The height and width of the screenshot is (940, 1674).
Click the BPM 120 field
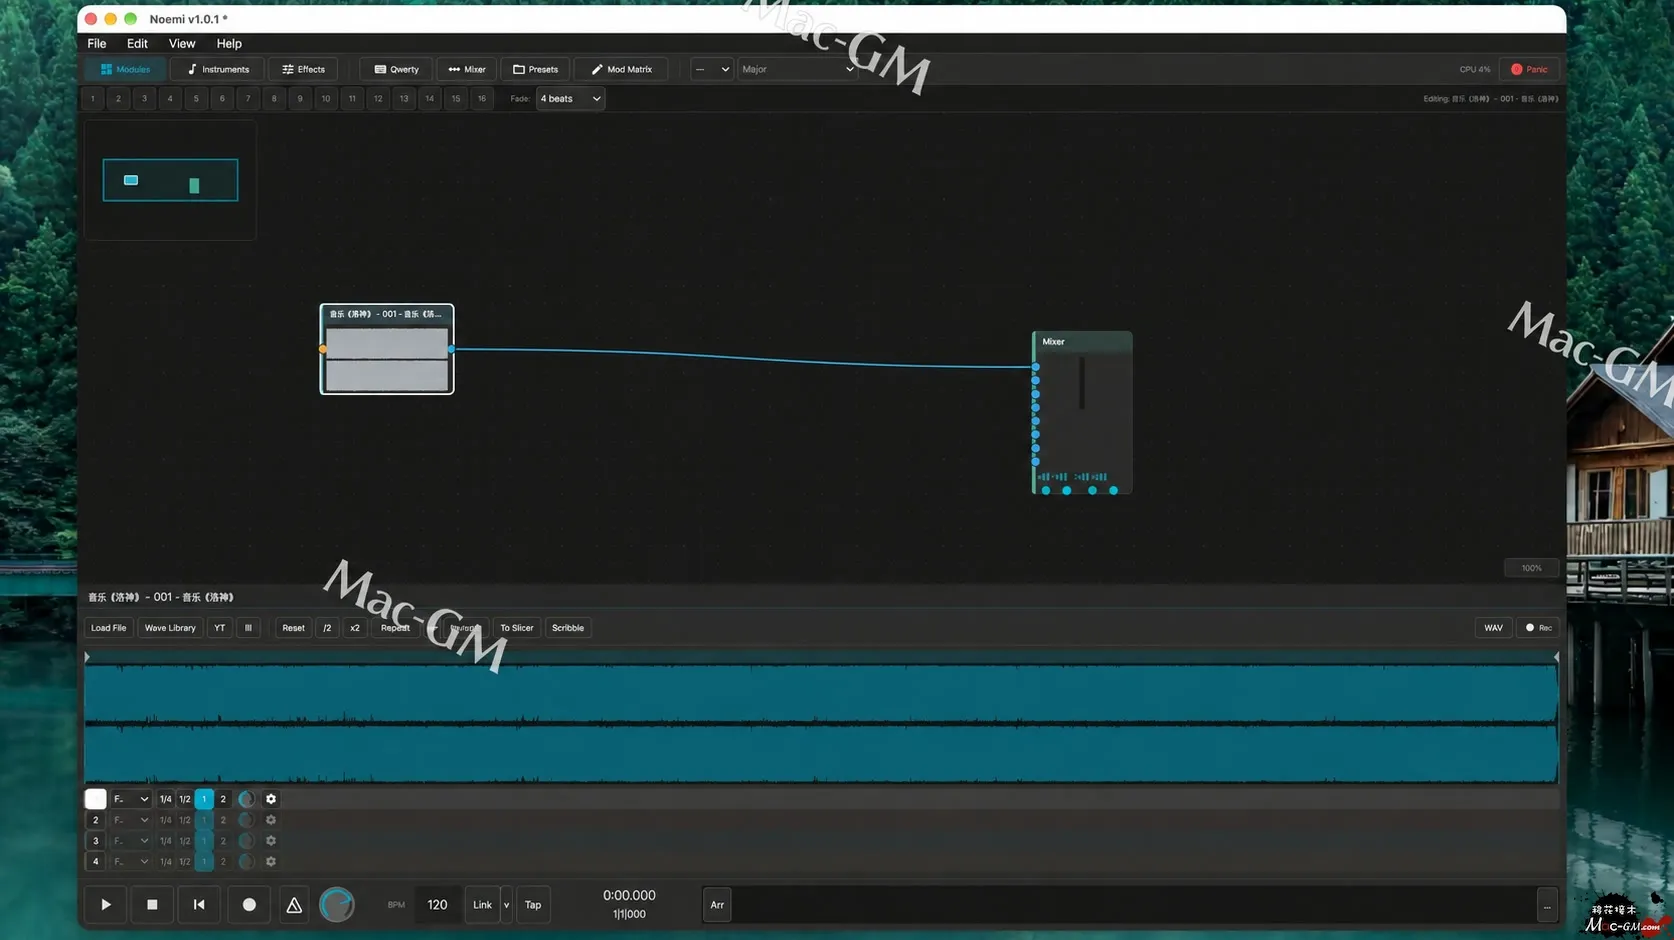[437, 905]
